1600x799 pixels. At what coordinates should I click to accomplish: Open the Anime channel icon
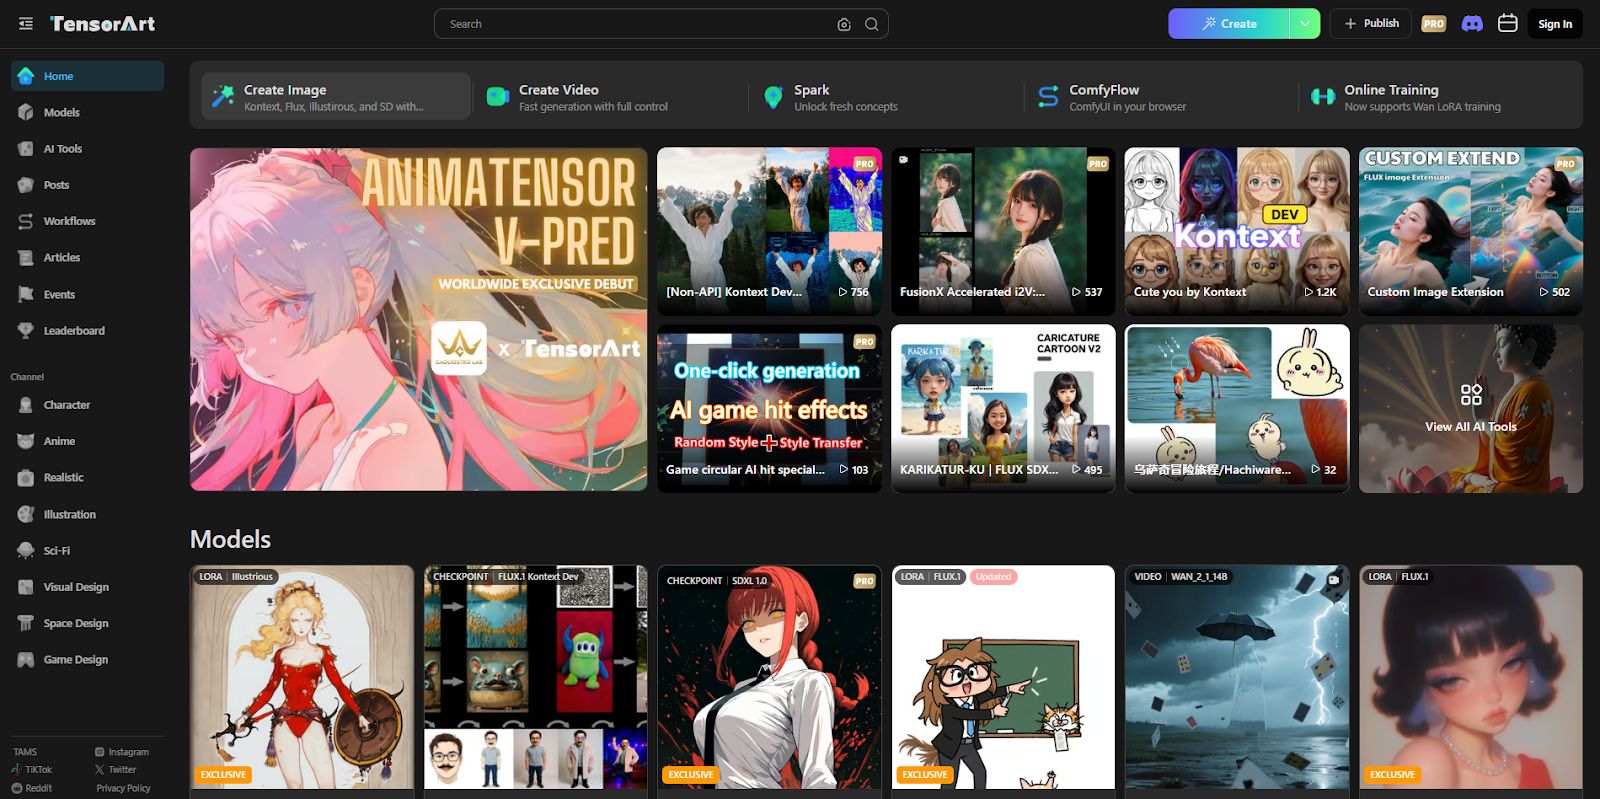[26, 441]
